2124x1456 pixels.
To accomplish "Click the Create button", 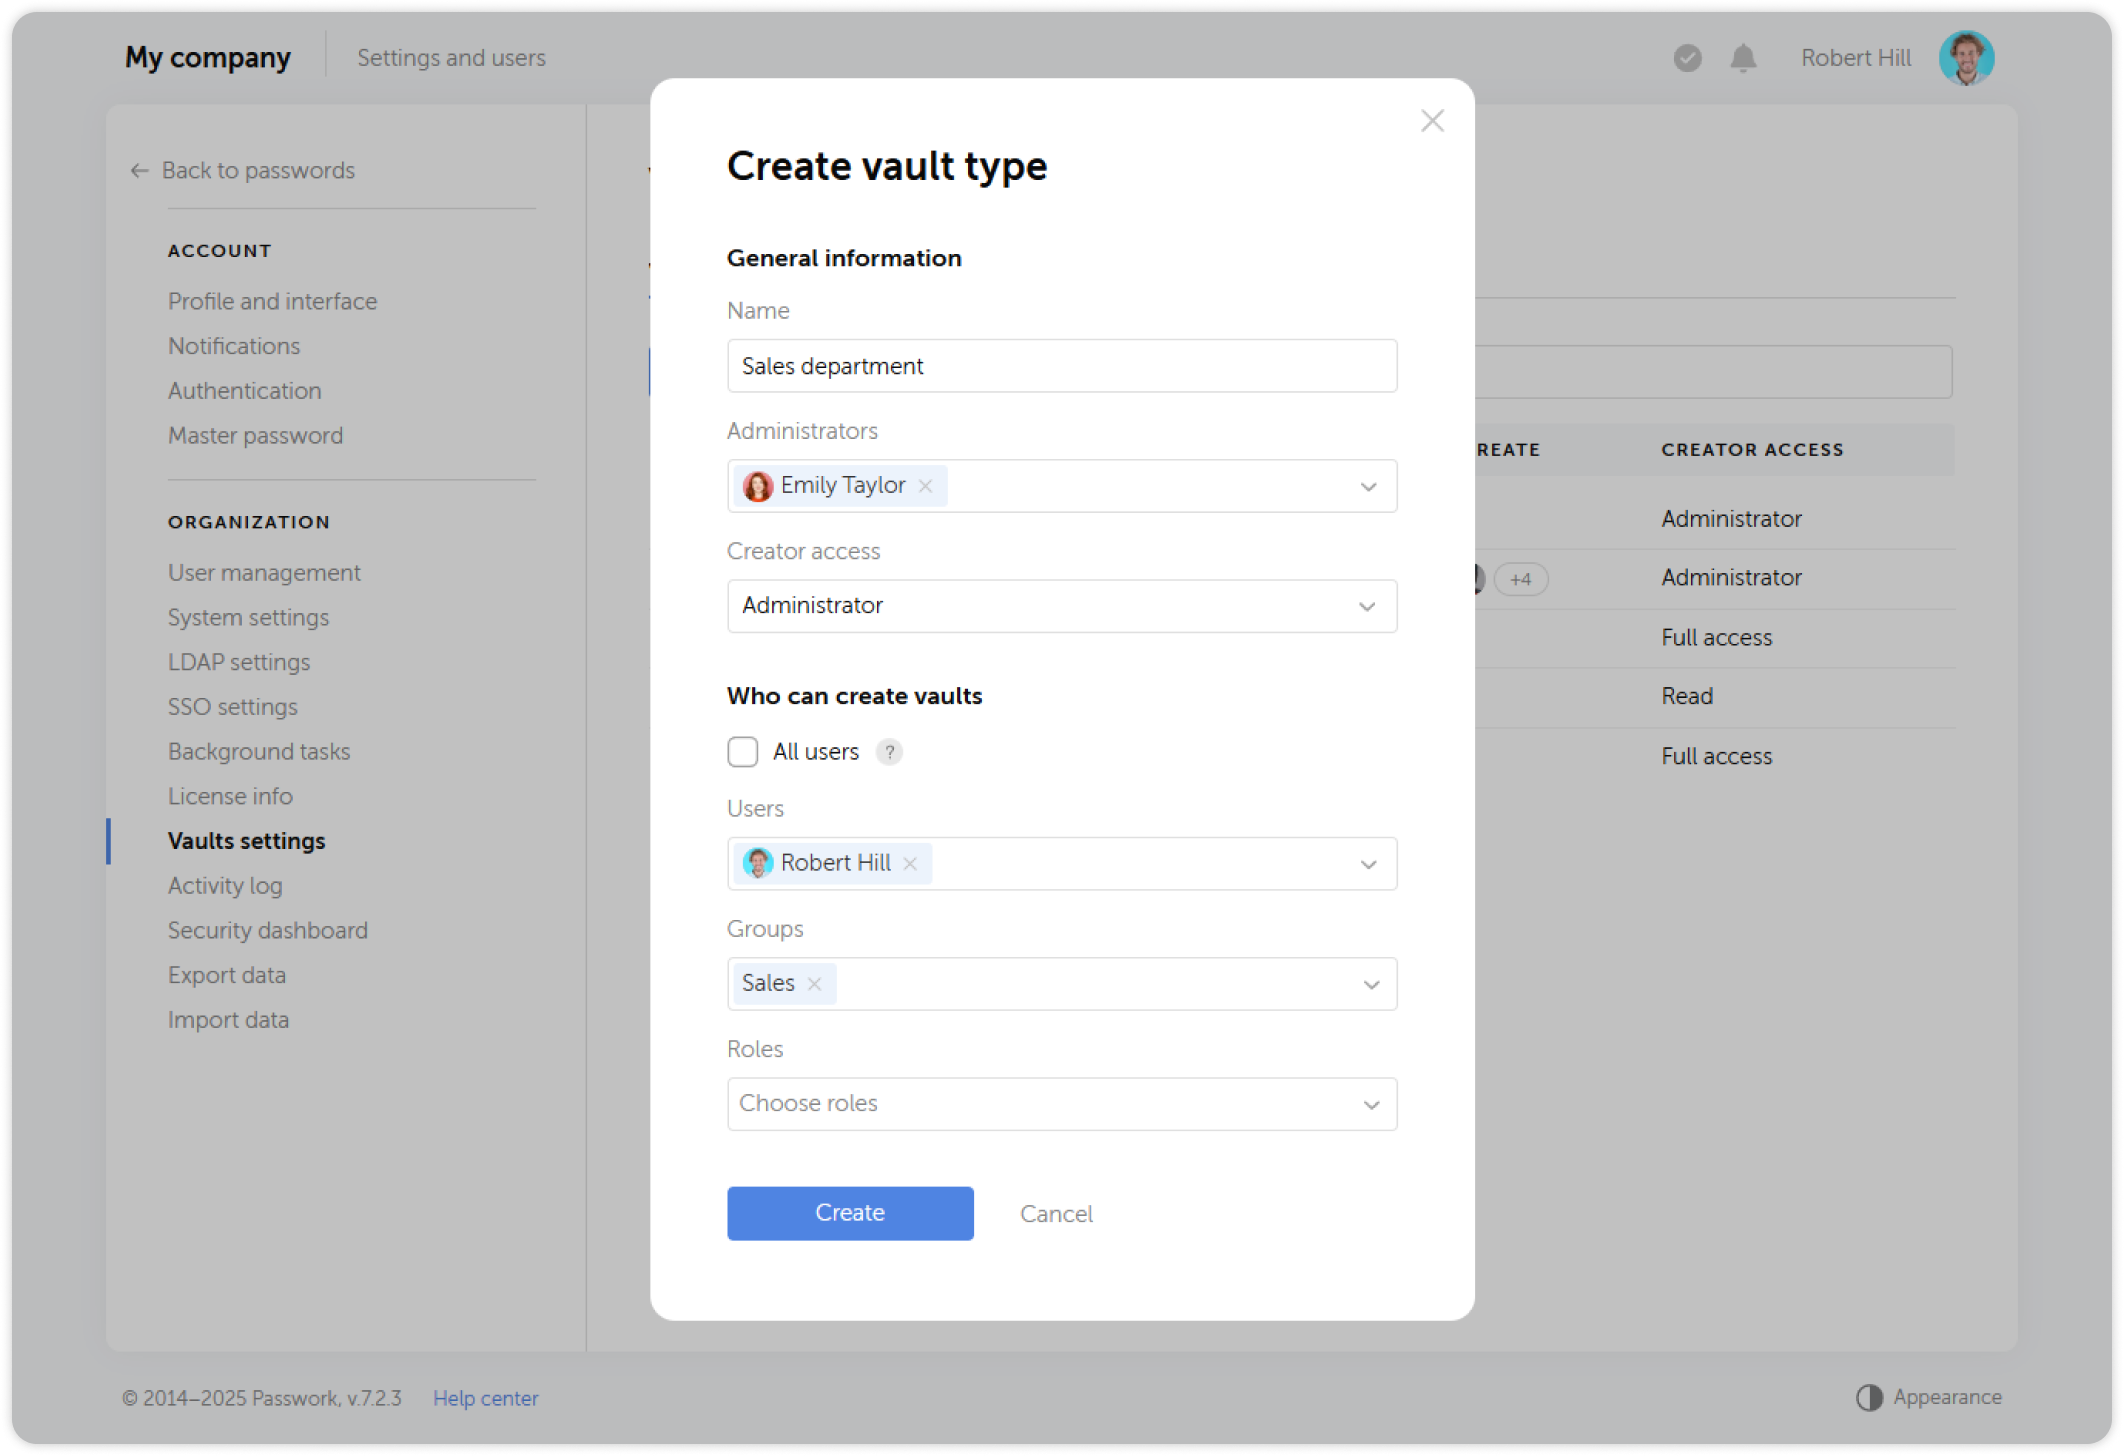I will point(849,1212).
